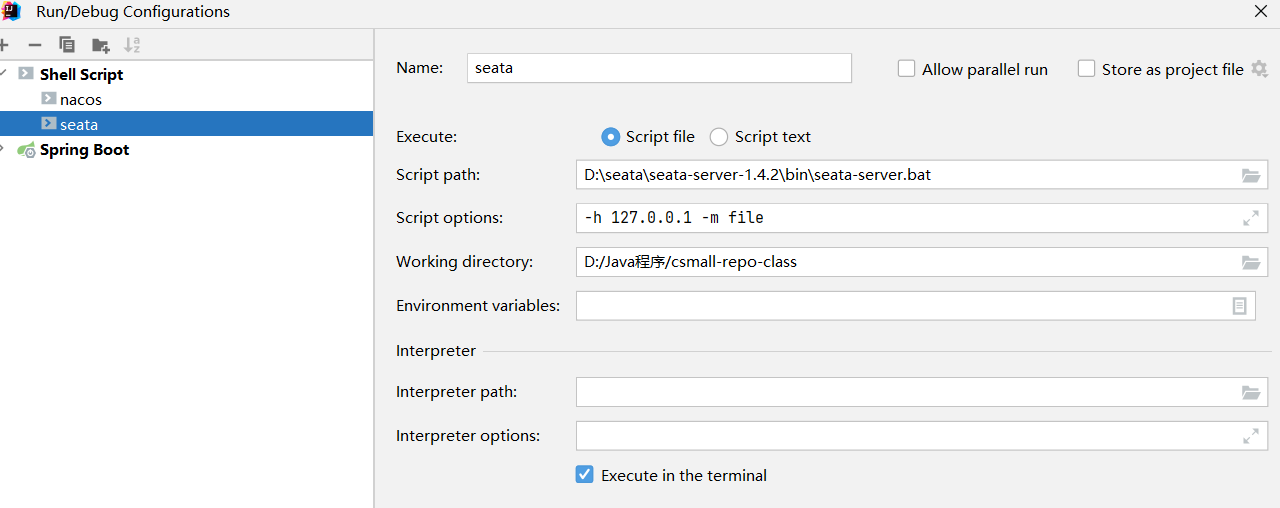Browse for the working directory folder
1280x508 pixels.
tap(1251, 262)
